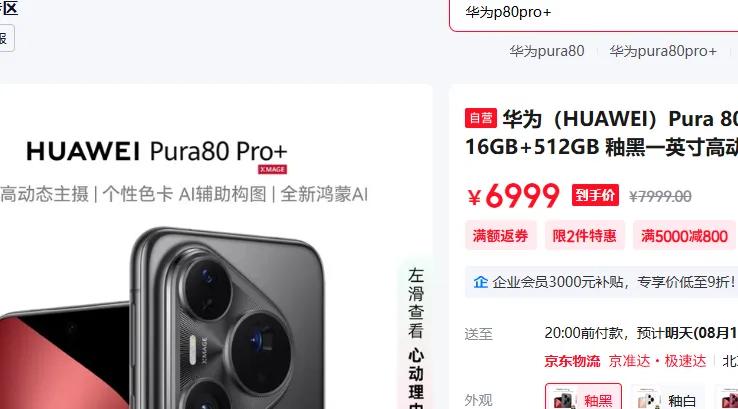This screenshot has height=409, width=738.
Task: Click the 京东物流 delivery link
Action: 572,361
